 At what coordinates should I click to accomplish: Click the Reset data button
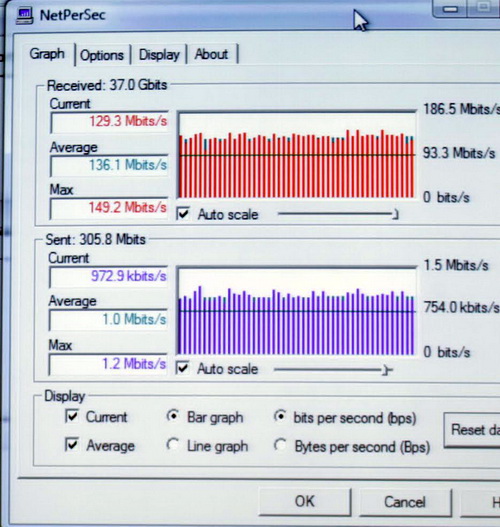click(x=472, y=430)
